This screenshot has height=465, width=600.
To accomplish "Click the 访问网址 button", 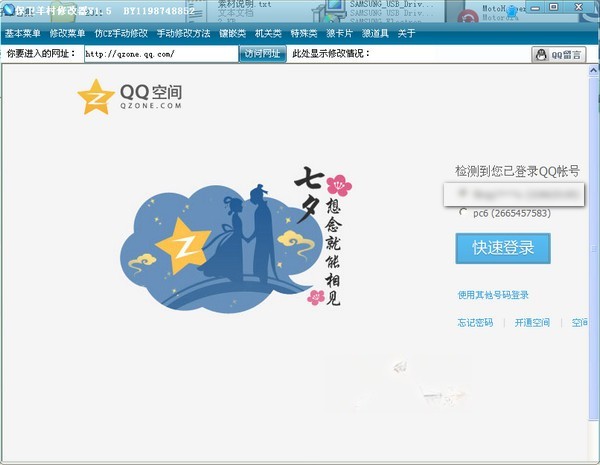I will [262, 54].
